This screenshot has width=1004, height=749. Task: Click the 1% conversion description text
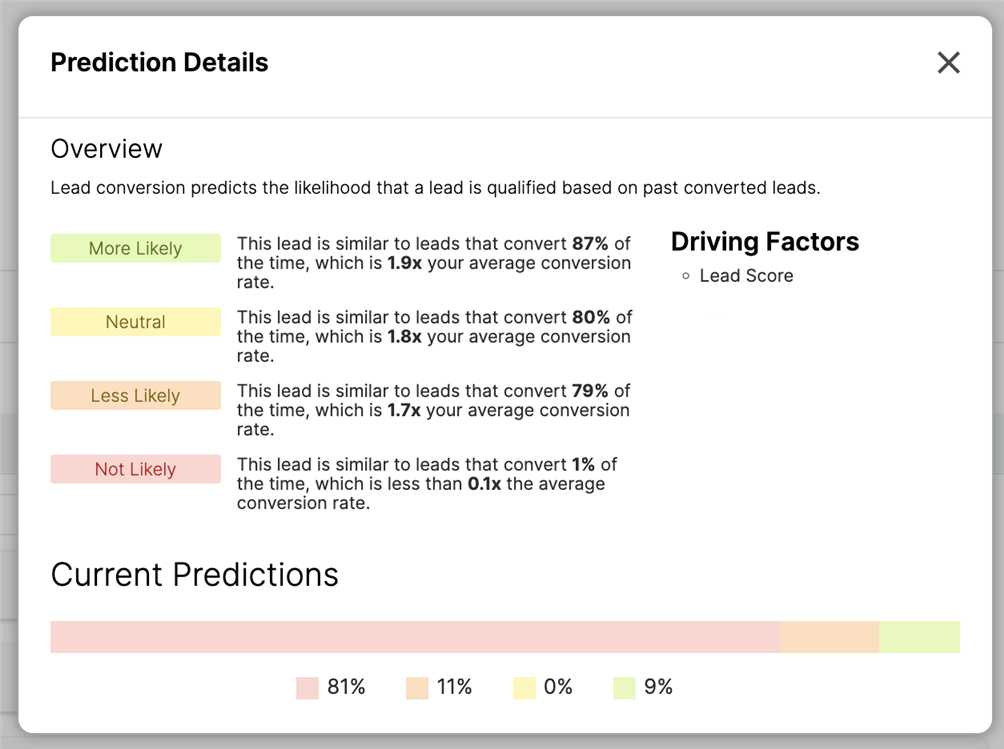coord(427,484)
